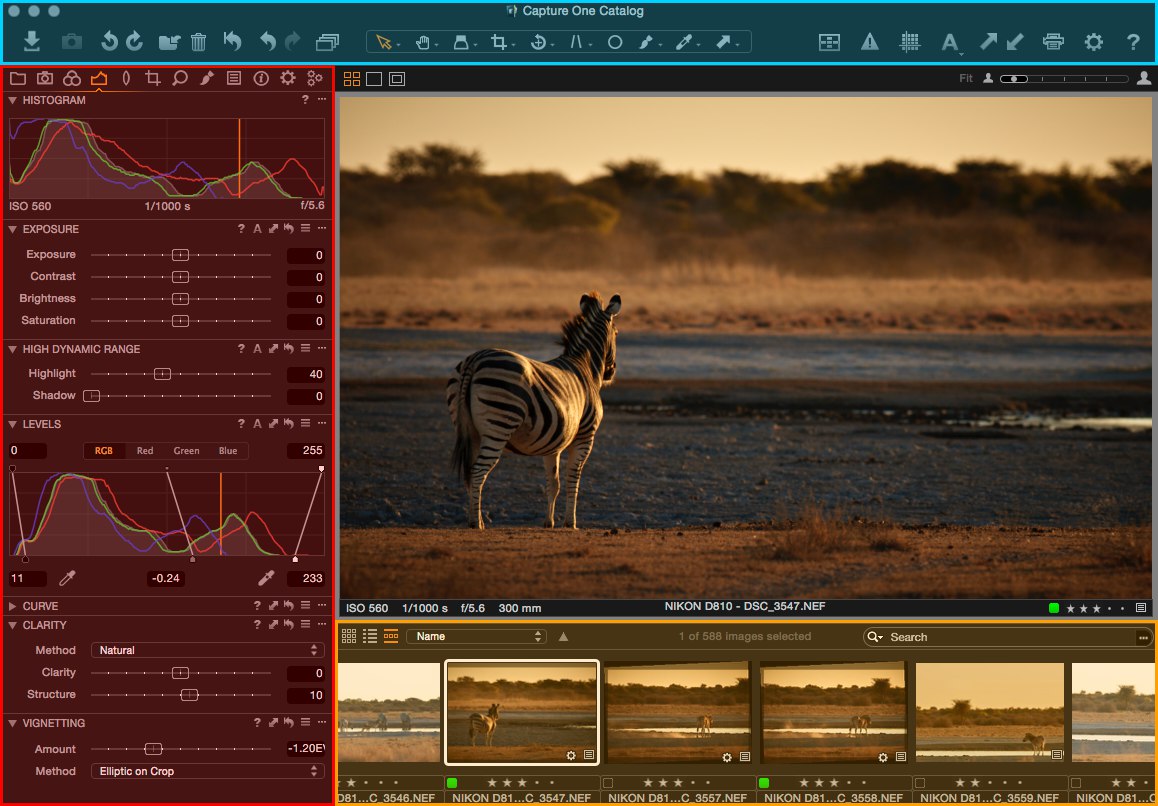Click the Print icon in toolbar
Image resolution: width=1158 pixels, height=806 pixels.
click(1053, 41)
